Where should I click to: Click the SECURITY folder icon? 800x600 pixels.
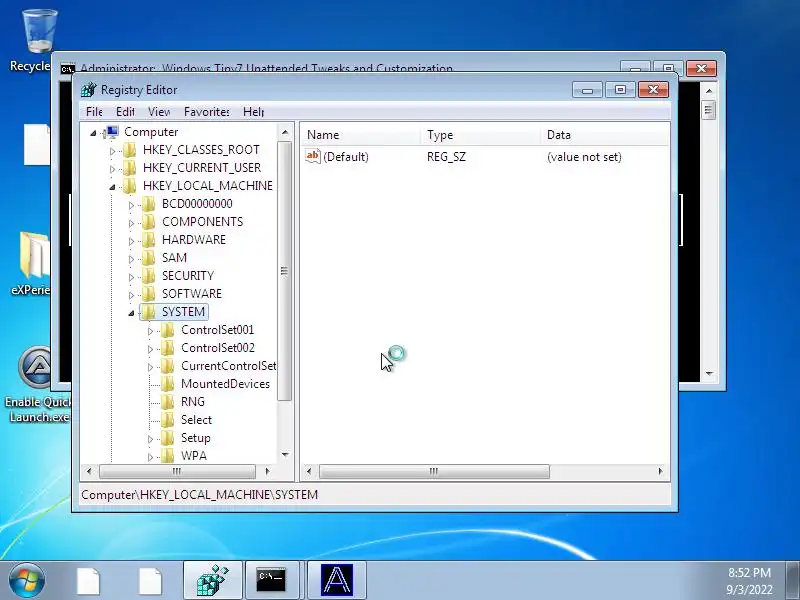148,276
